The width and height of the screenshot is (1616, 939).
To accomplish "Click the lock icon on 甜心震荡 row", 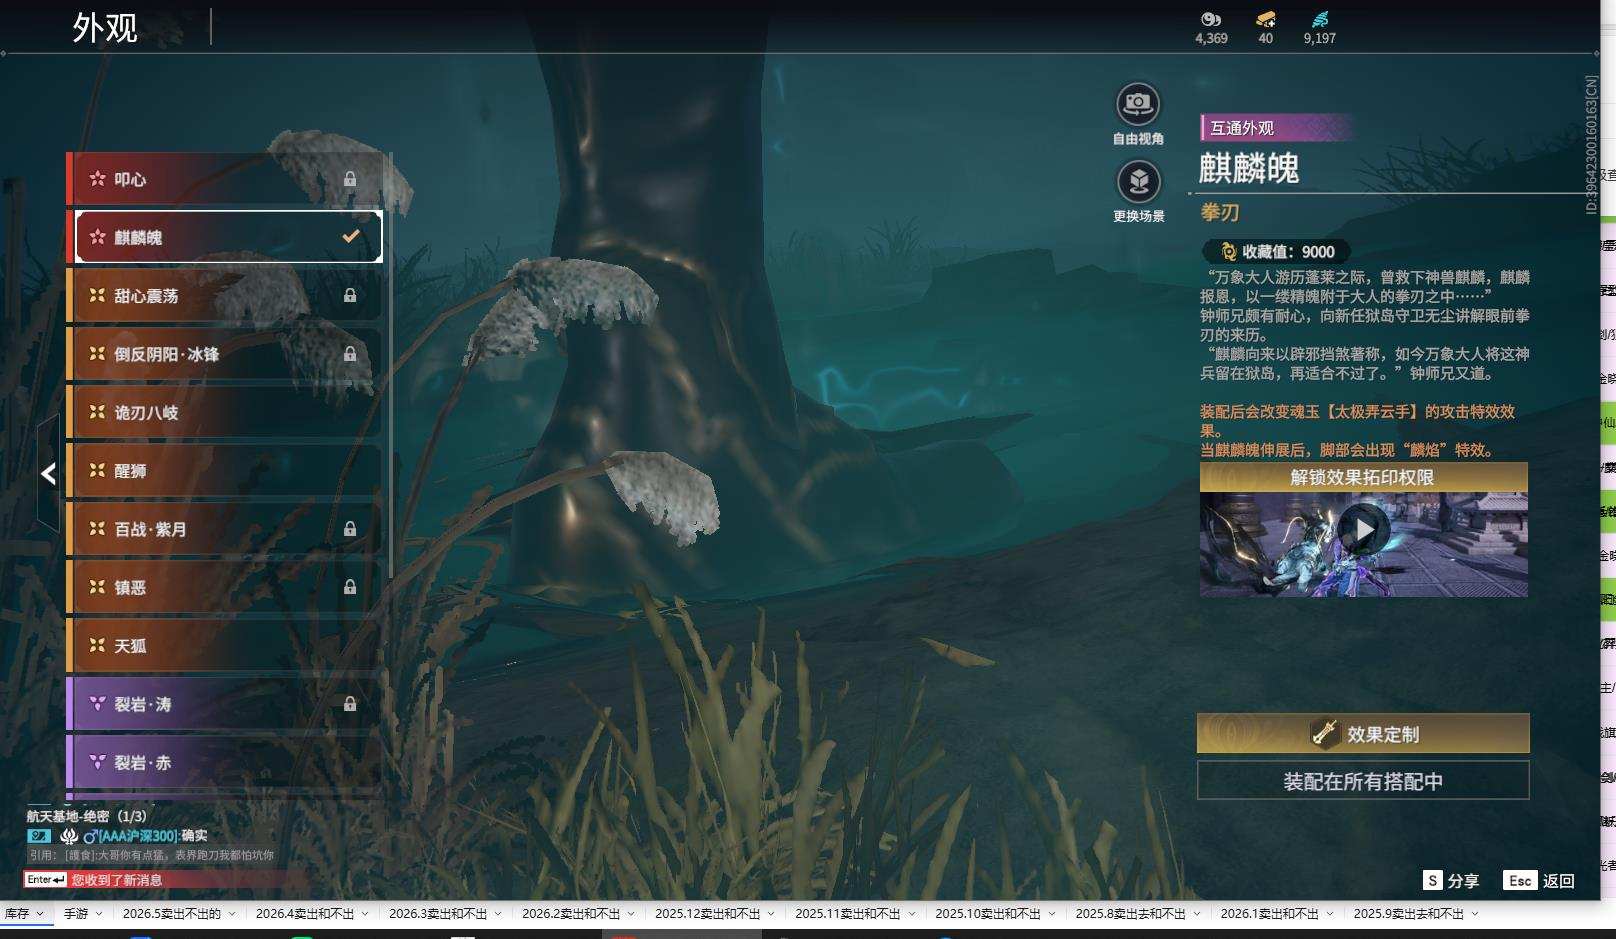I will [x=350, y=295].
